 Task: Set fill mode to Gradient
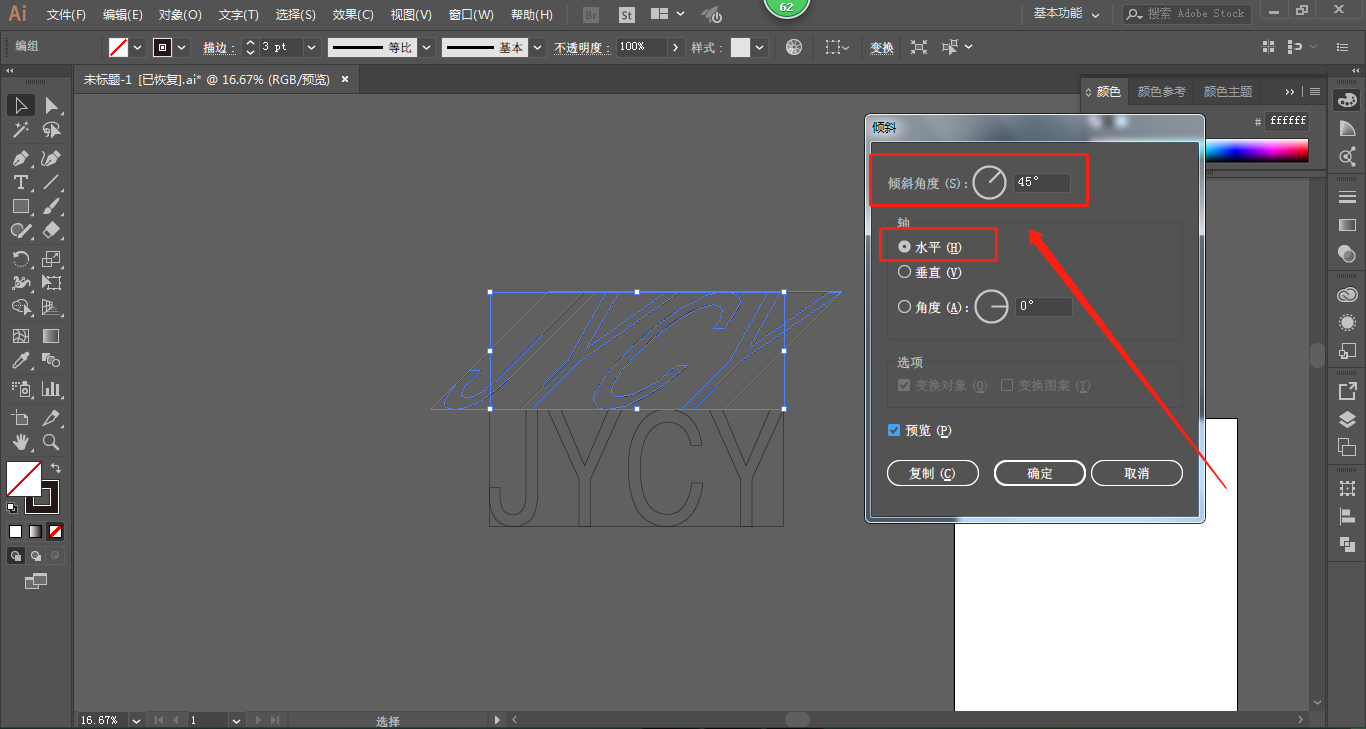click(36, 531)
